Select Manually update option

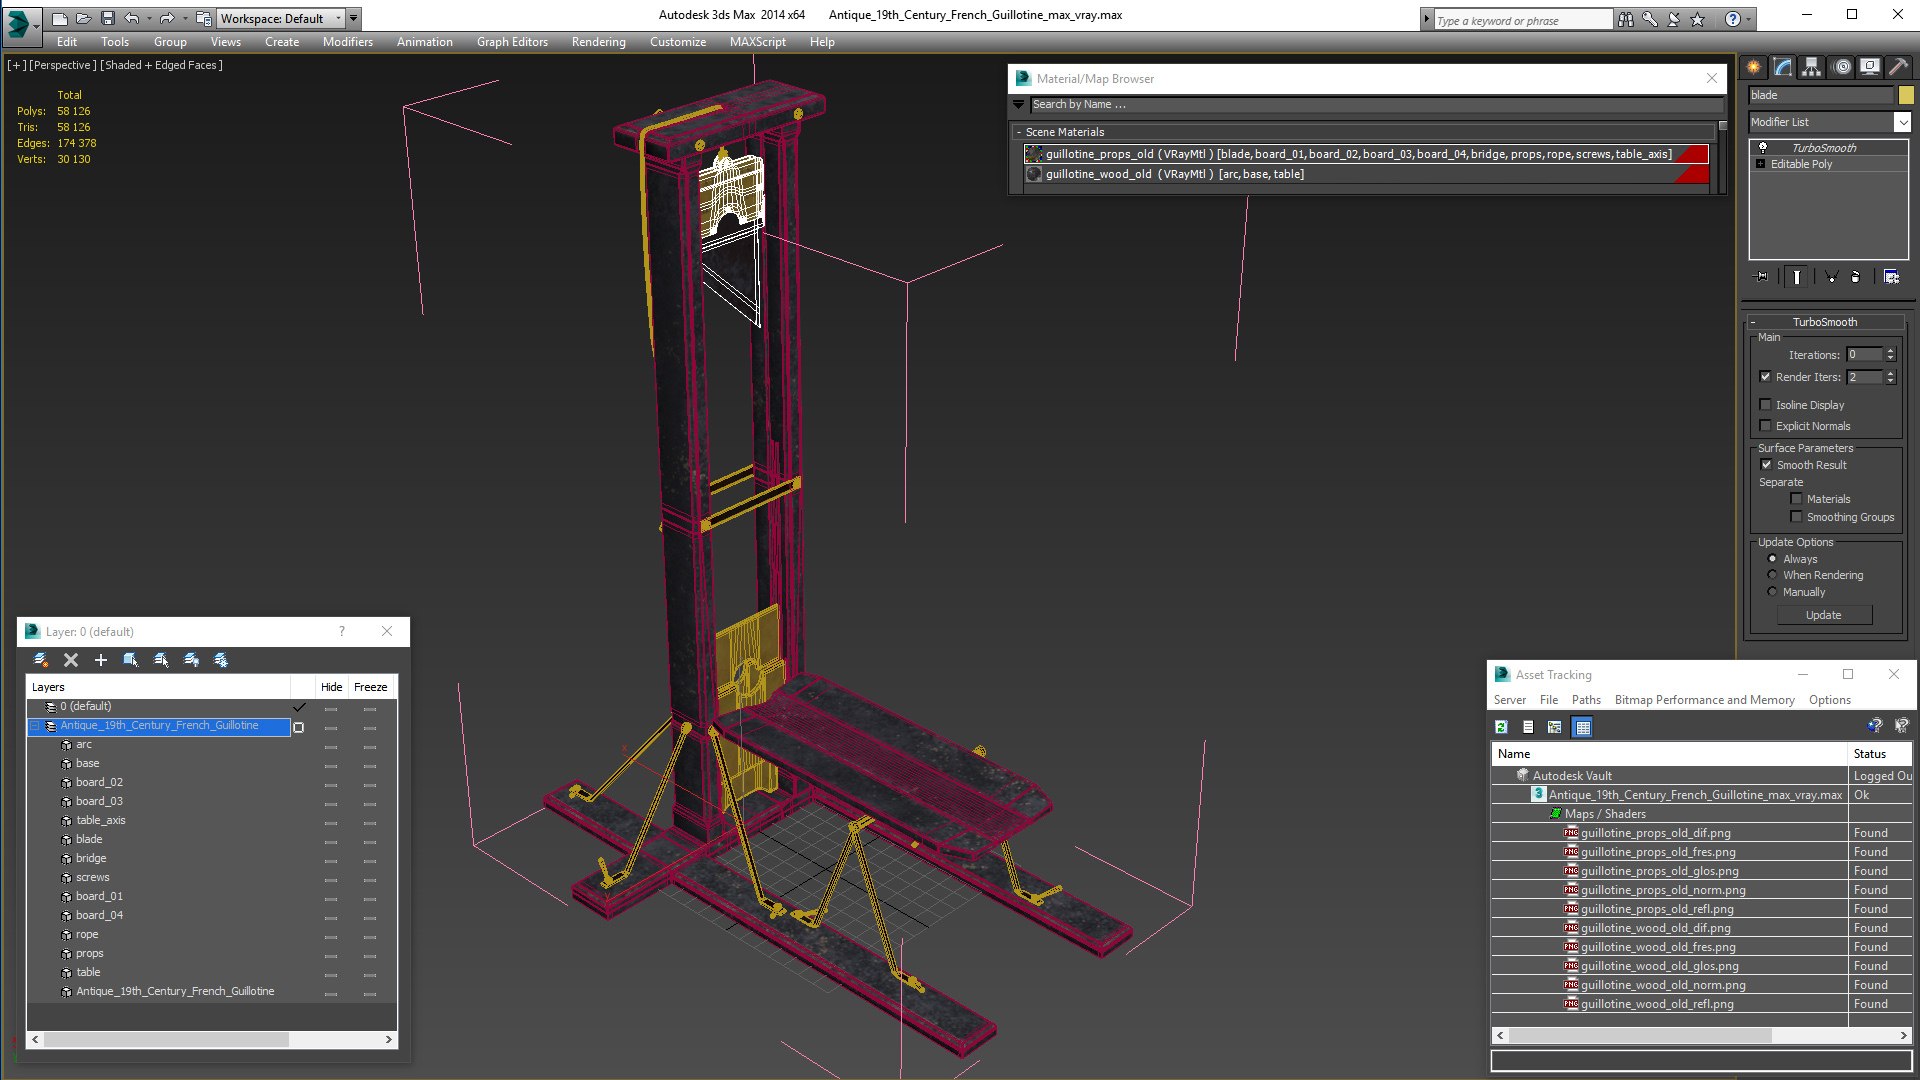tap(1772, 592)
